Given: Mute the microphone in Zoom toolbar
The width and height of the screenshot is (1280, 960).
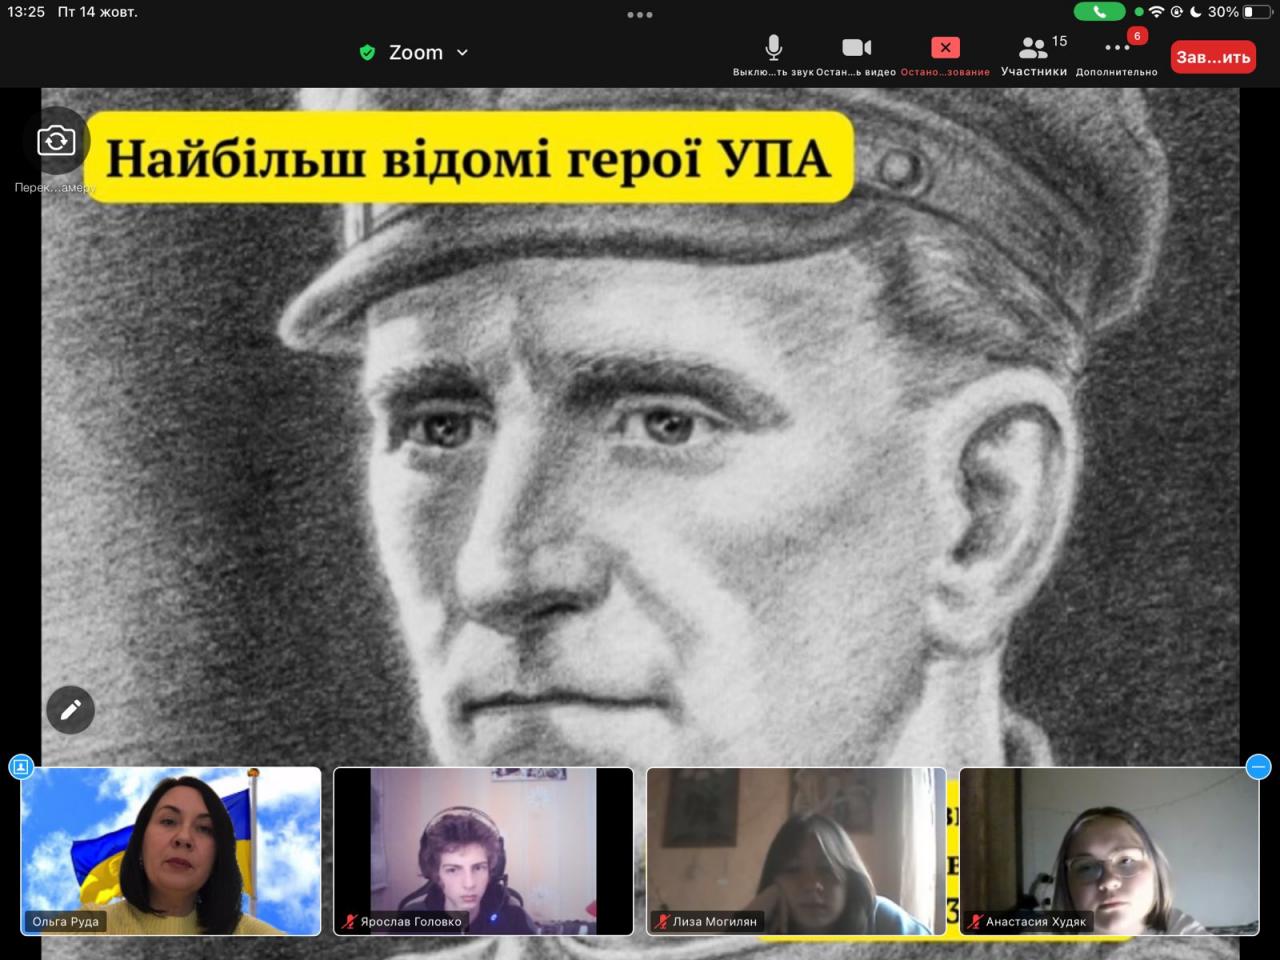Looking at the screenshot, I should coord(773,48).
